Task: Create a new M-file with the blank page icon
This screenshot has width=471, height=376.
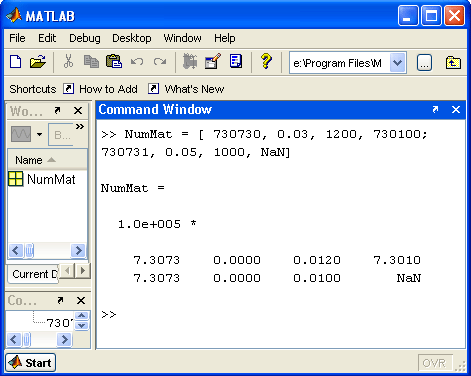Action: 16,62
